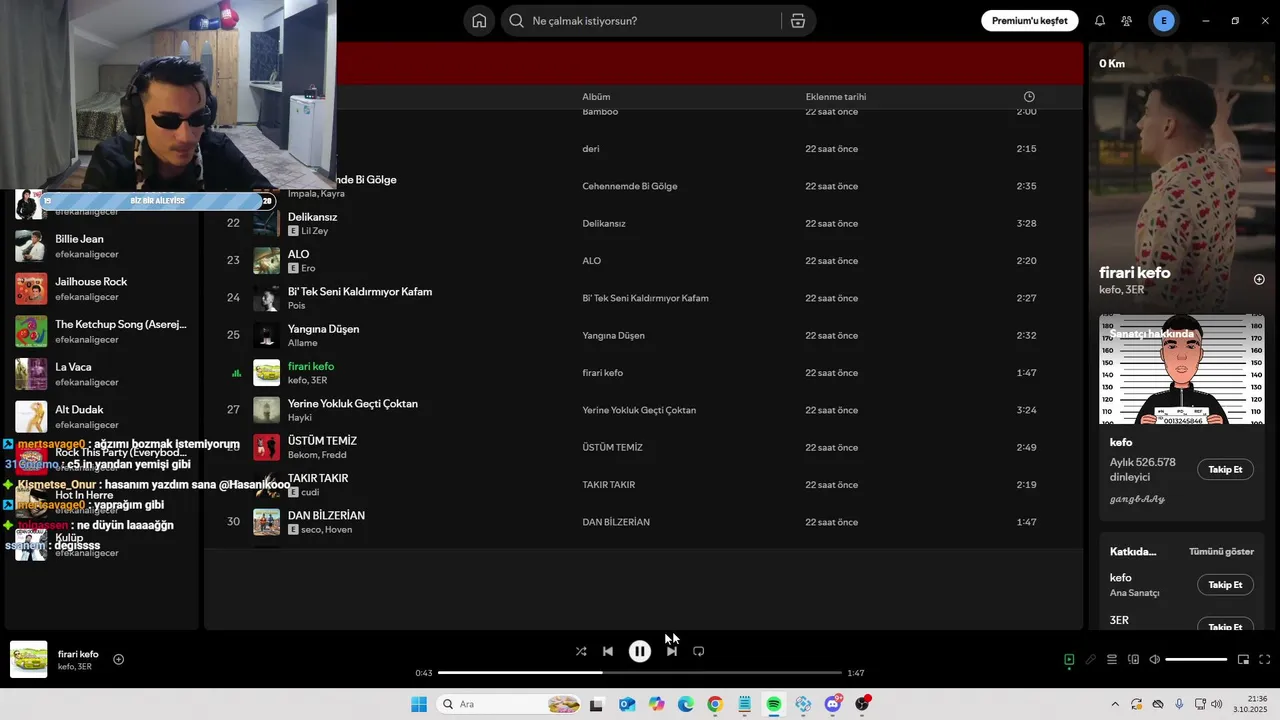The width and height of the screenshot is (1280, 720).
Task: Open OBS Studio from the taskbar
Action: coord(862,704)
